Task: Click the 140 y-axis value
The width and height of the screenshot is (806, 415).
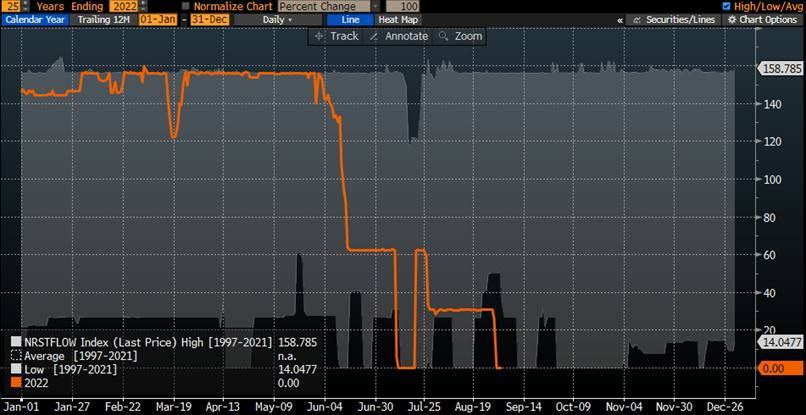Action: 773,104
